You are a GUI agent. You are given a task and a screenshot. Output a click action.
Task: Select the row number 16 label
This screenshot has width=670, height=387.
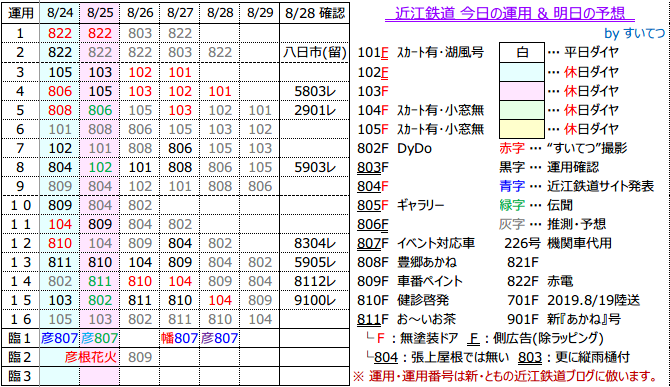coord(20,319)
